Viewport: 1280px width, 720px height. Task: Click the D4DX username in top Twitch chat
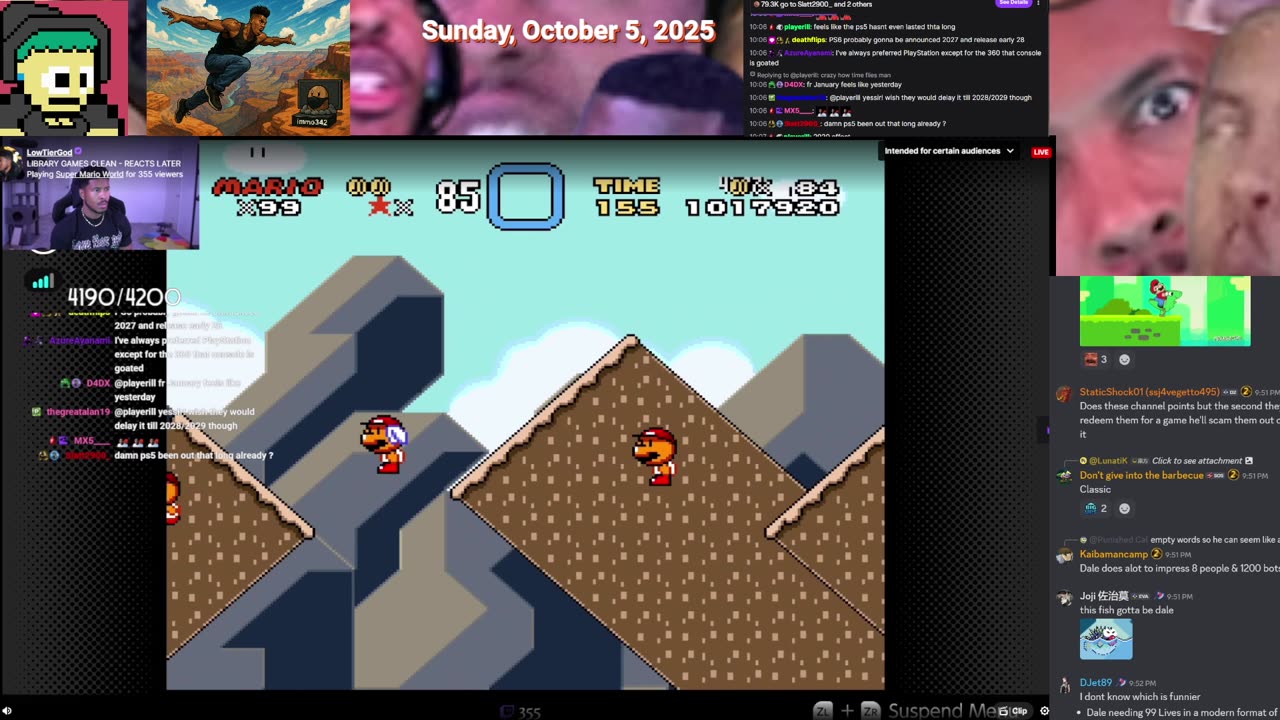794,85
